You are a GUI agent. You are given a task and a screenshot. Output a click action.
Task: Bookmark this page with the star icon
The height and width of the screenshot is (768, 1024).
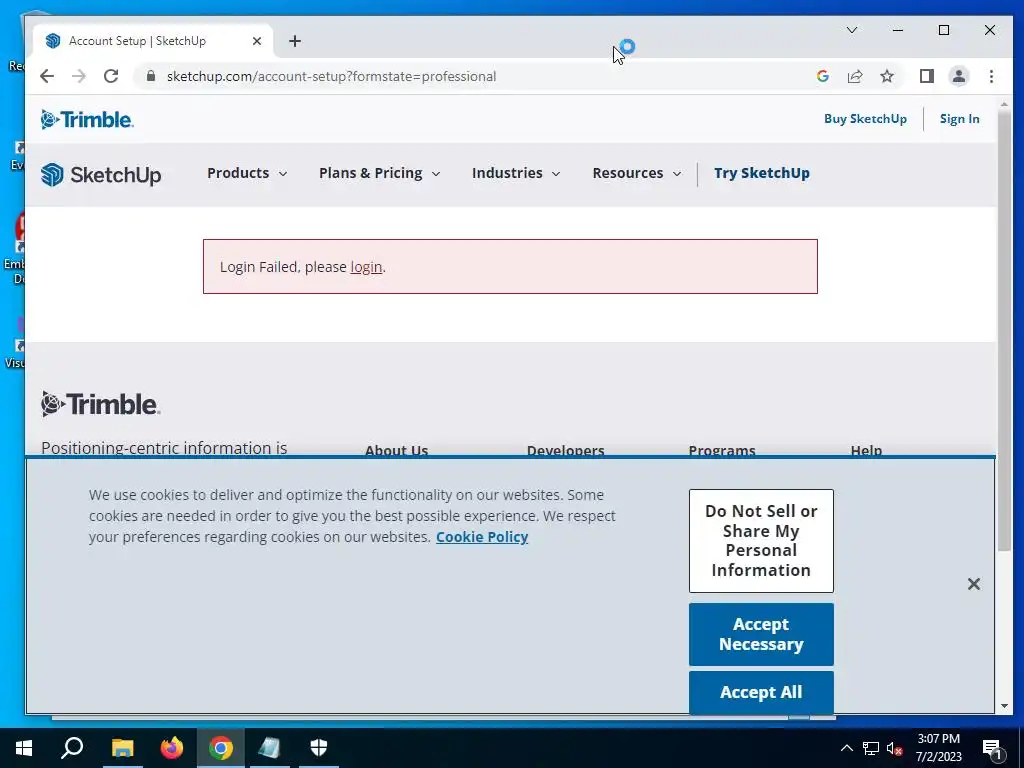[x=887, y=76]
